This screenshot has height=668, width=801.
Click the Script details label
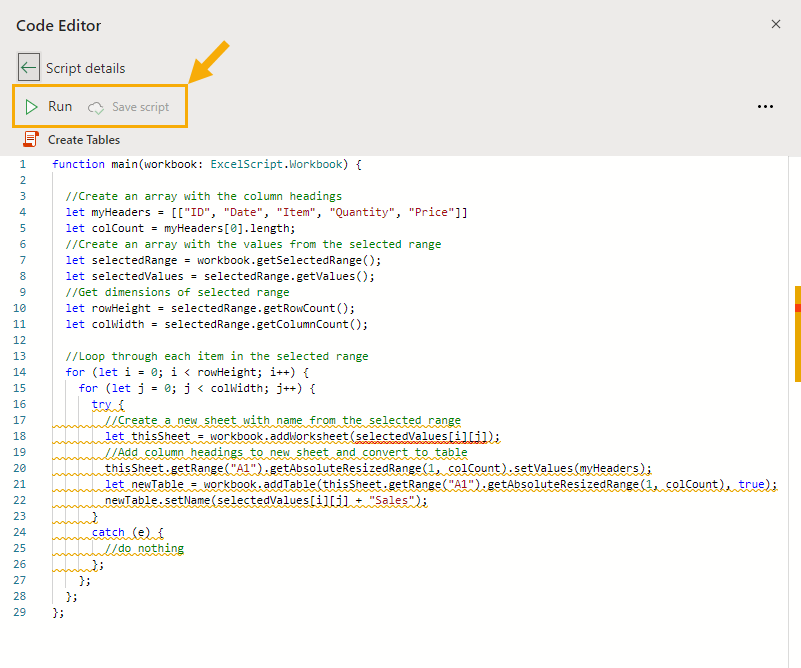(x=85, y=68)
